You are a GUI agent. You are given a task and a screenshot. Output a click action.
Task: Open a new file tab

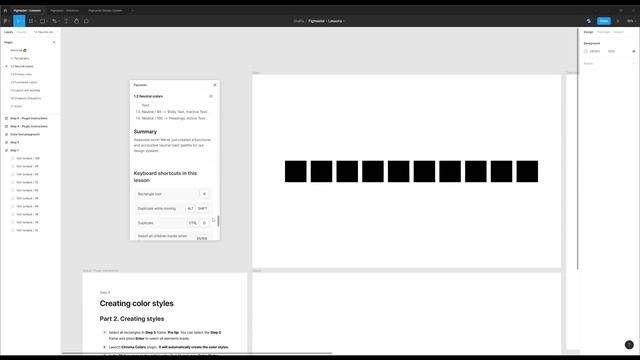coord(132,10)
